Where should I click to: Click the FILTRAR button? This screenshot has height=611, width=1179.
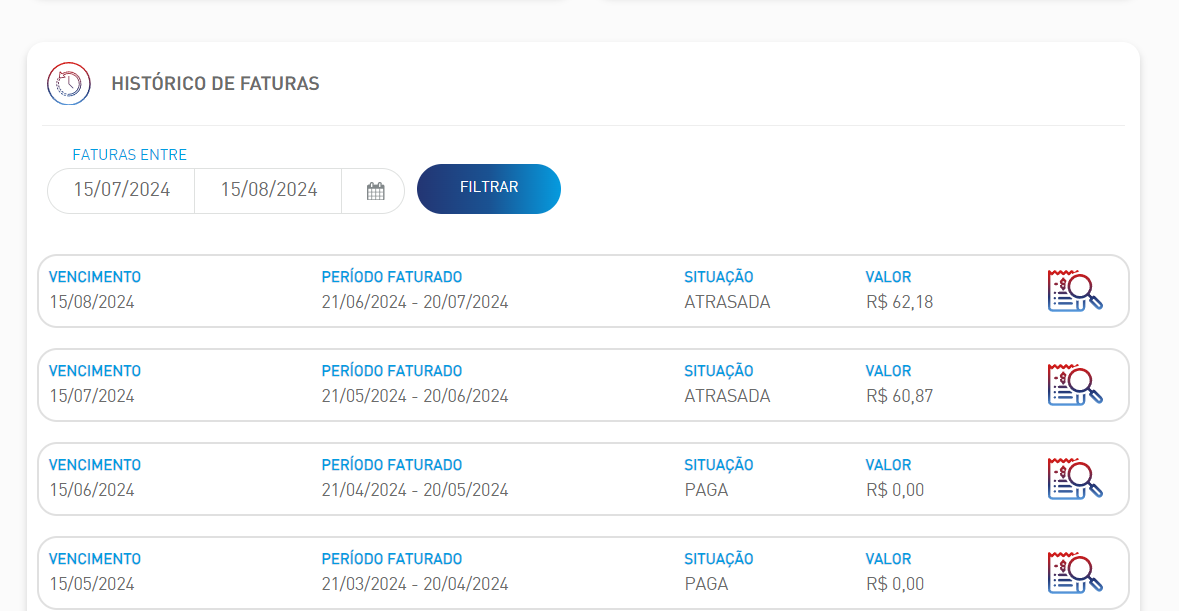[489, 189]
